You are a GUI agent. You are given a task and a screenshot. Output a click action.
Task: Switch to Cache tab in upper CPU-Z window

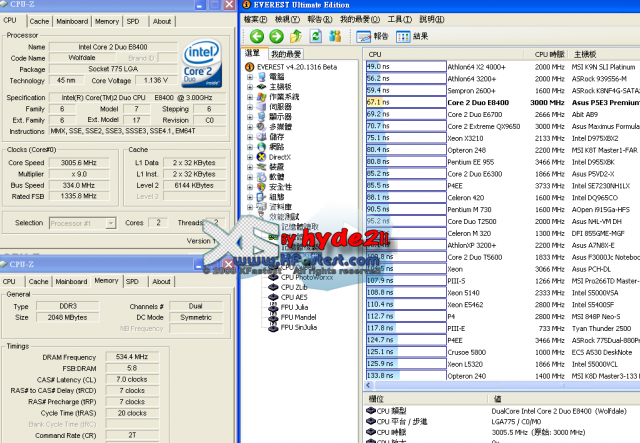click(39, 21)
